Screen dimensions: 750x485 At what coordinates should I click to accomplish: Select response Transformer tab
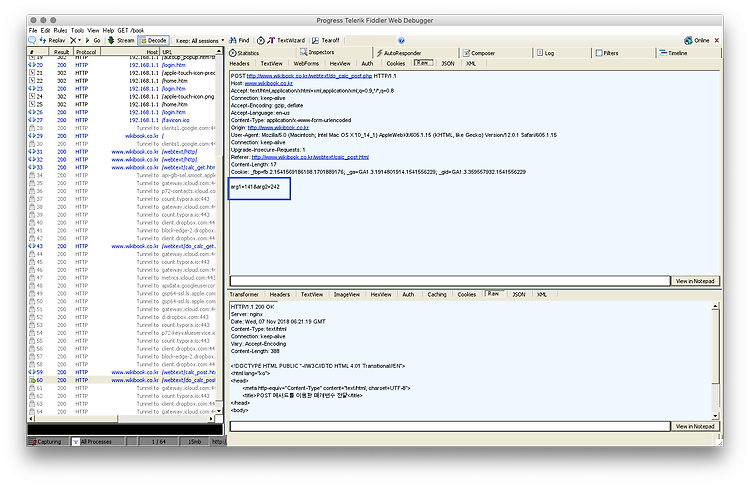point(244,295)
